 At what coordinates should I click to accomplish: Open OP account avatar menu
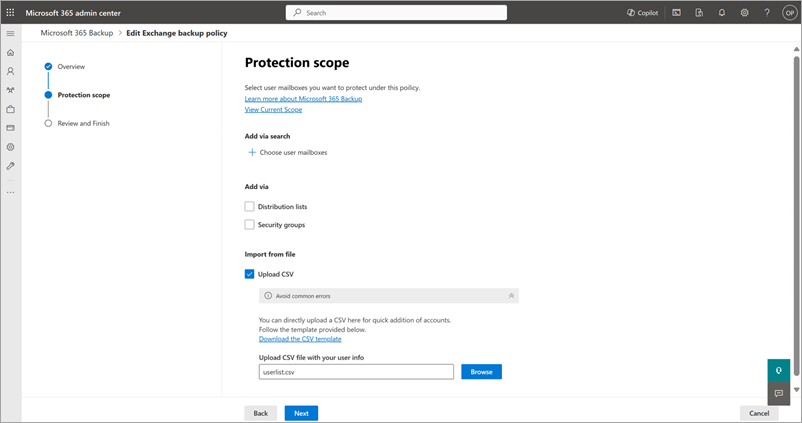tap(789, 13)
